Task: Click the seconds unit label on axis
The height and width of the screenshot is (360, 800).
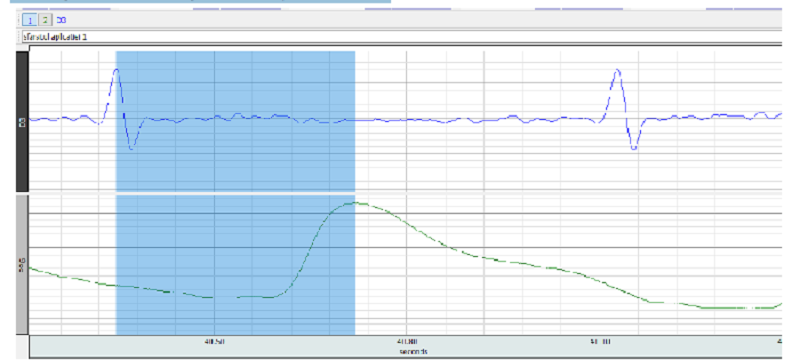Action: click(x=413, y=352)
